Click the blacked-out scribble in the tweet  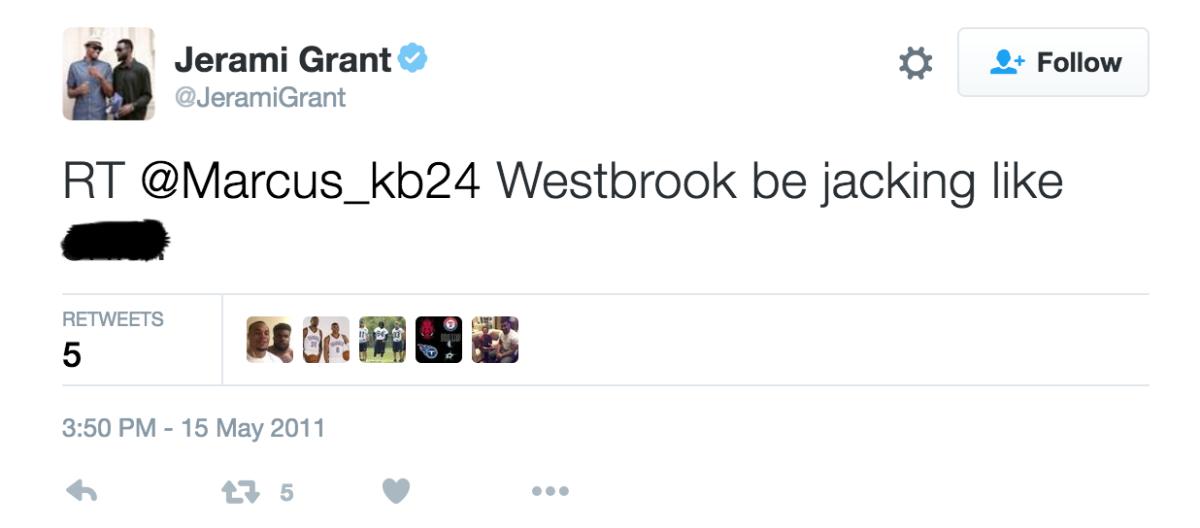tap(116, 241)
